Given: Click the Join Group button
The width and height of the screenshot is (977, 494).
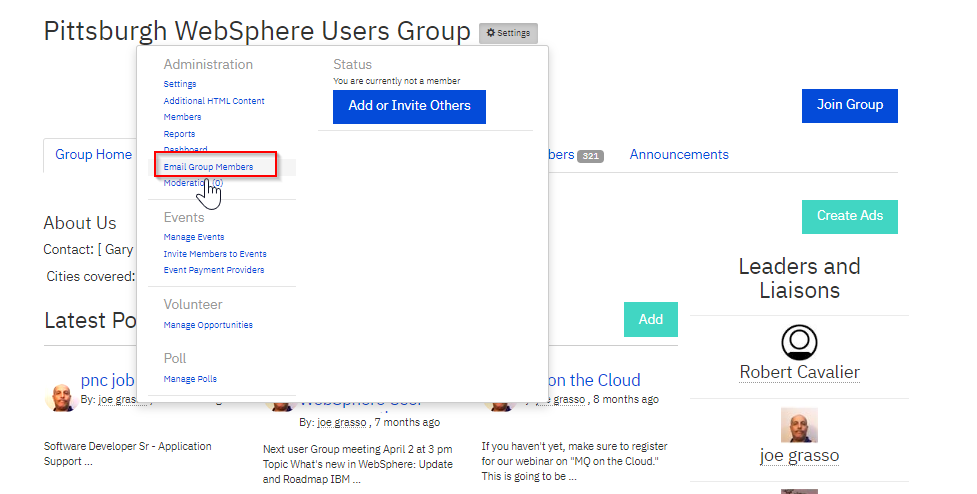Looking at the screenshot, I should tap(850, 105).
